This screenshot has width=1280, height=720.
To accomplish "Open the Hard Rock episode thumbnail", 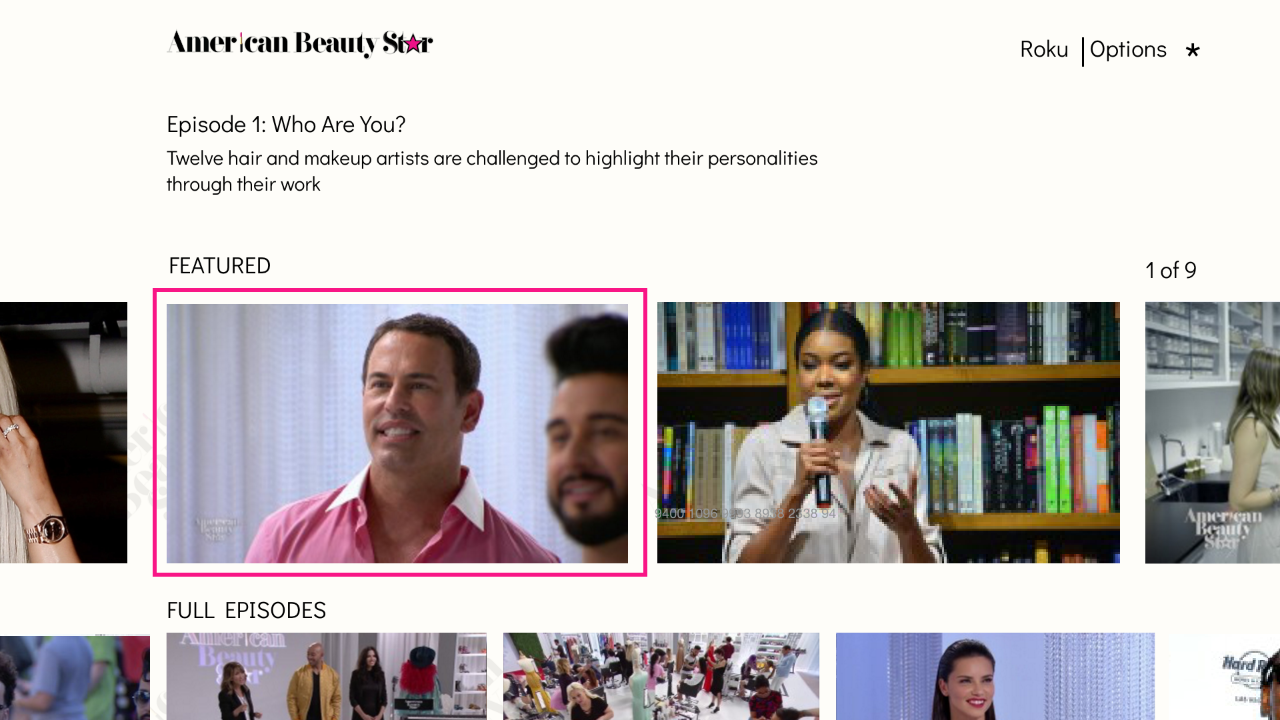I will [x=1225, y=676].
